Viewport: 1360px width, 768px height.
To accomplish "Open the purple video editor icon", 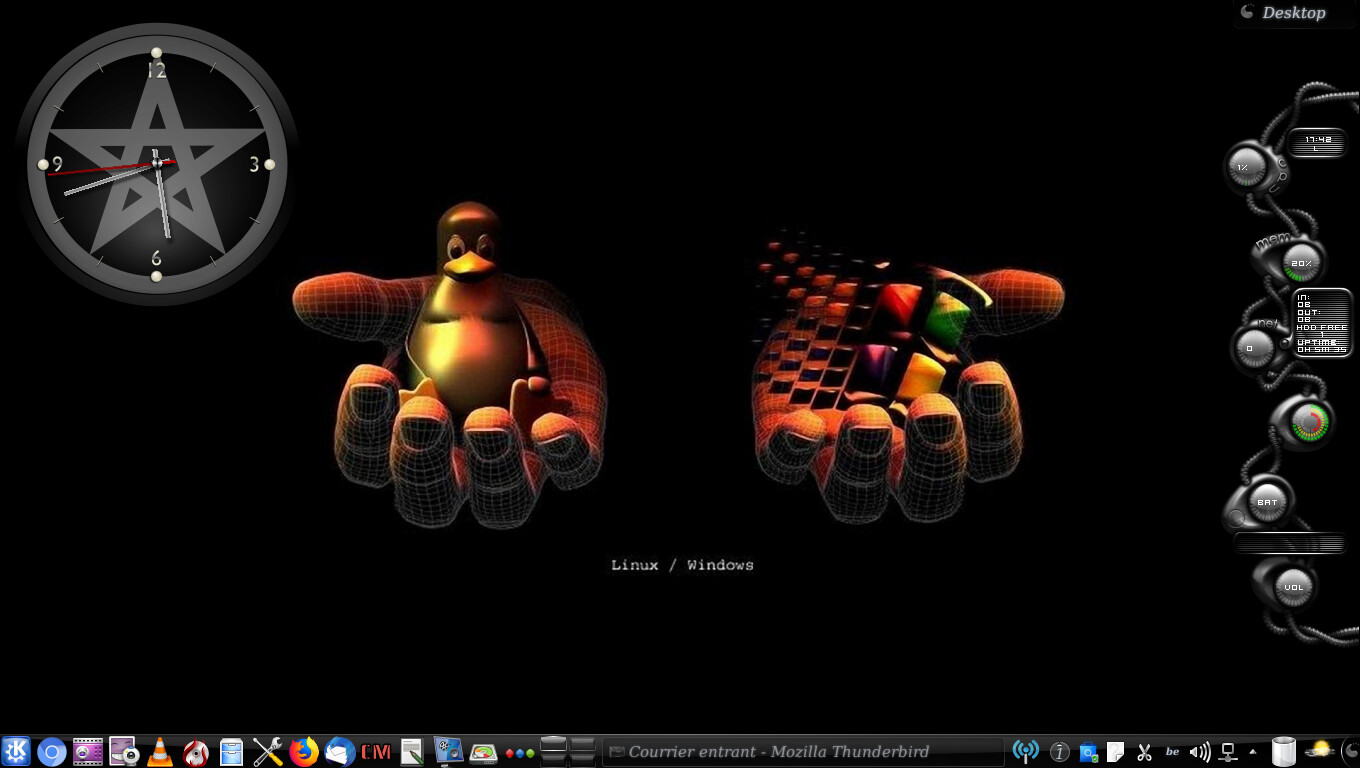I will [x=88, y=751].
